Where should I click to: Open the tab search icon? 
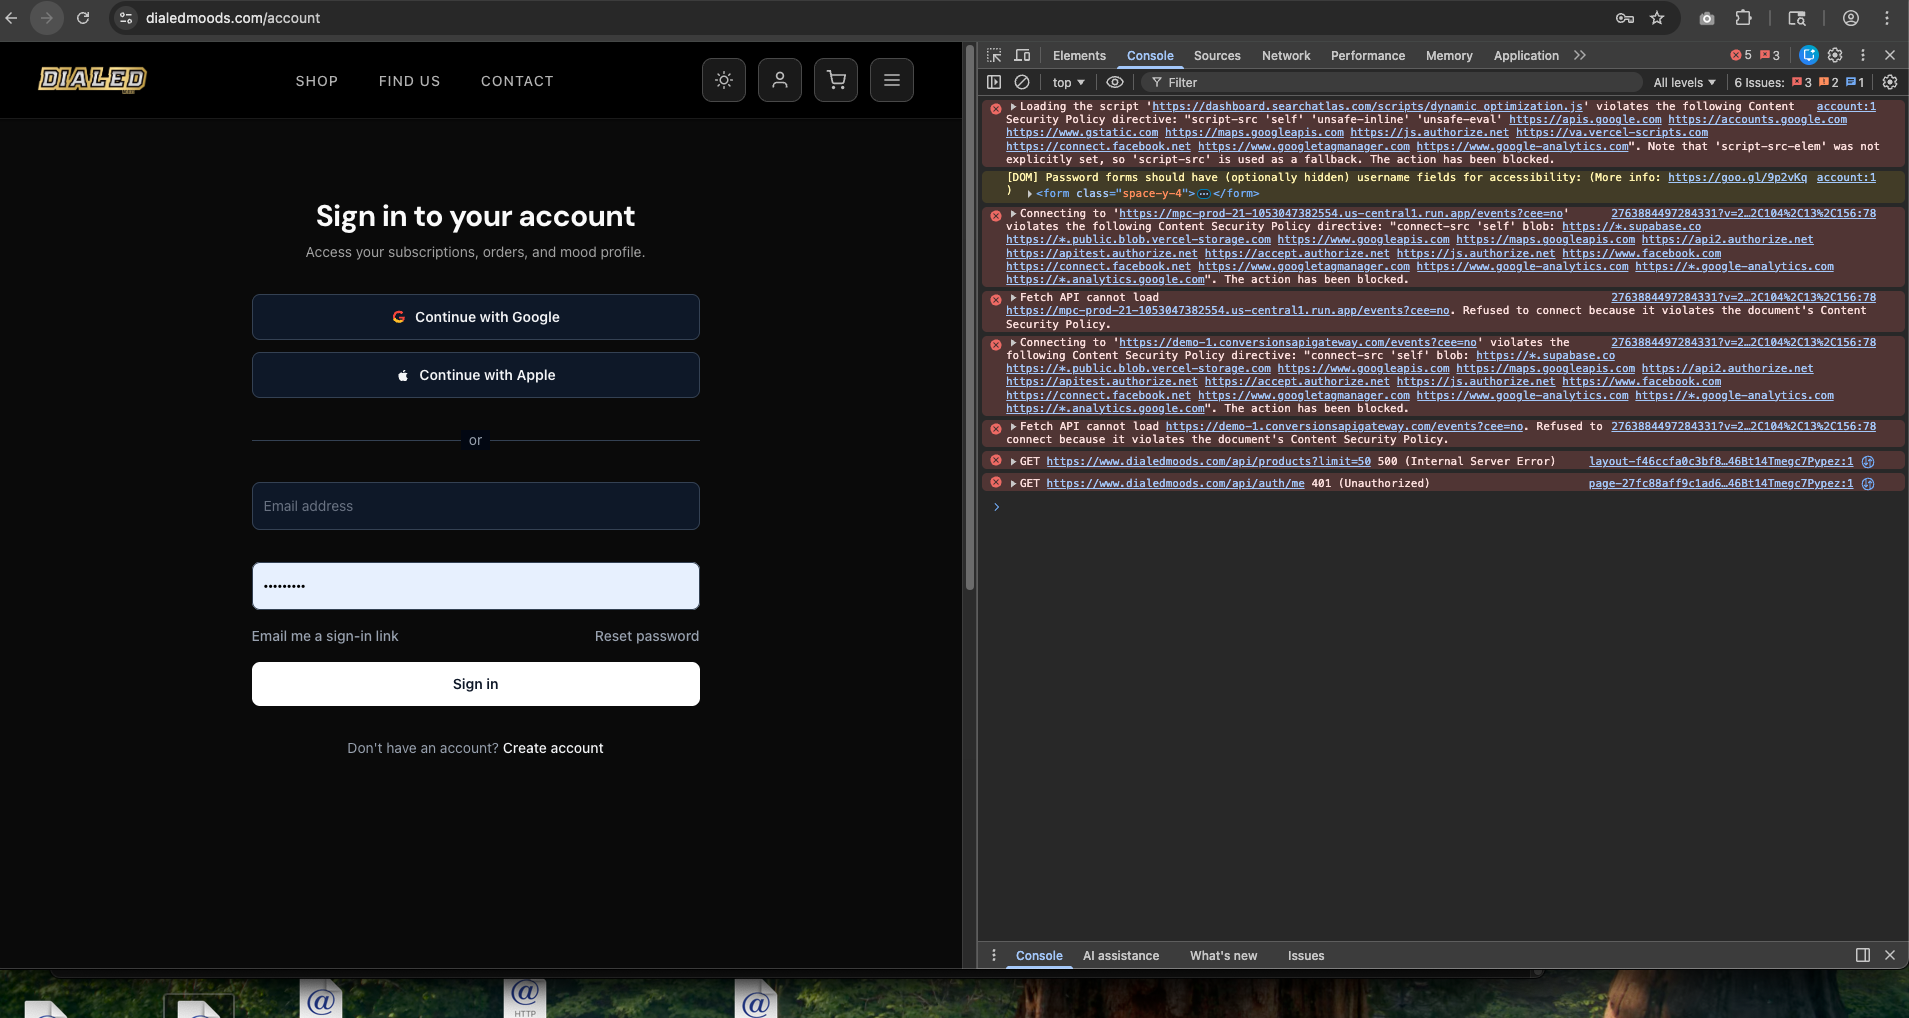coord(1797,18)
